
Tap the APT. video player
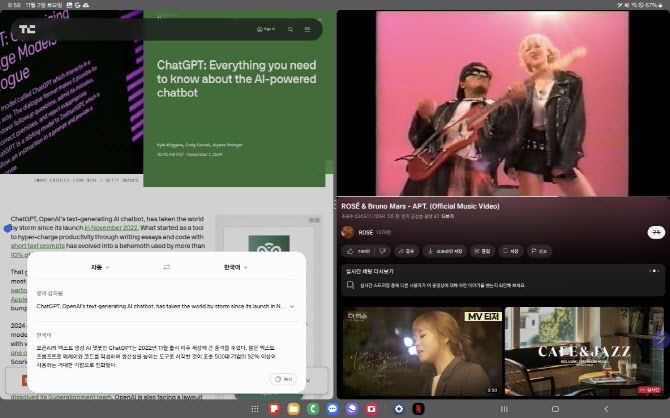tap(502, 101)
